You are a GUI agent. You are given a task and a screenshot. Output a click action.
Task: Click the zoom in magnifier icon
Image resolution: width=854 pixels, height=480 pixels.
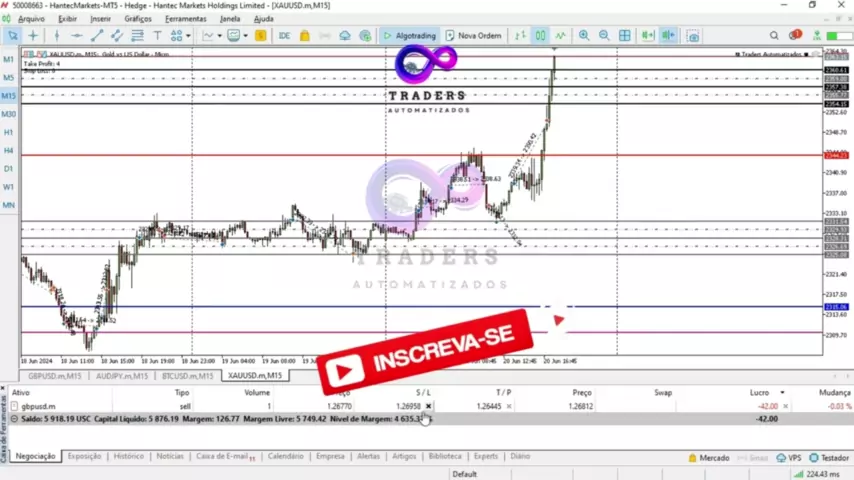584,36
